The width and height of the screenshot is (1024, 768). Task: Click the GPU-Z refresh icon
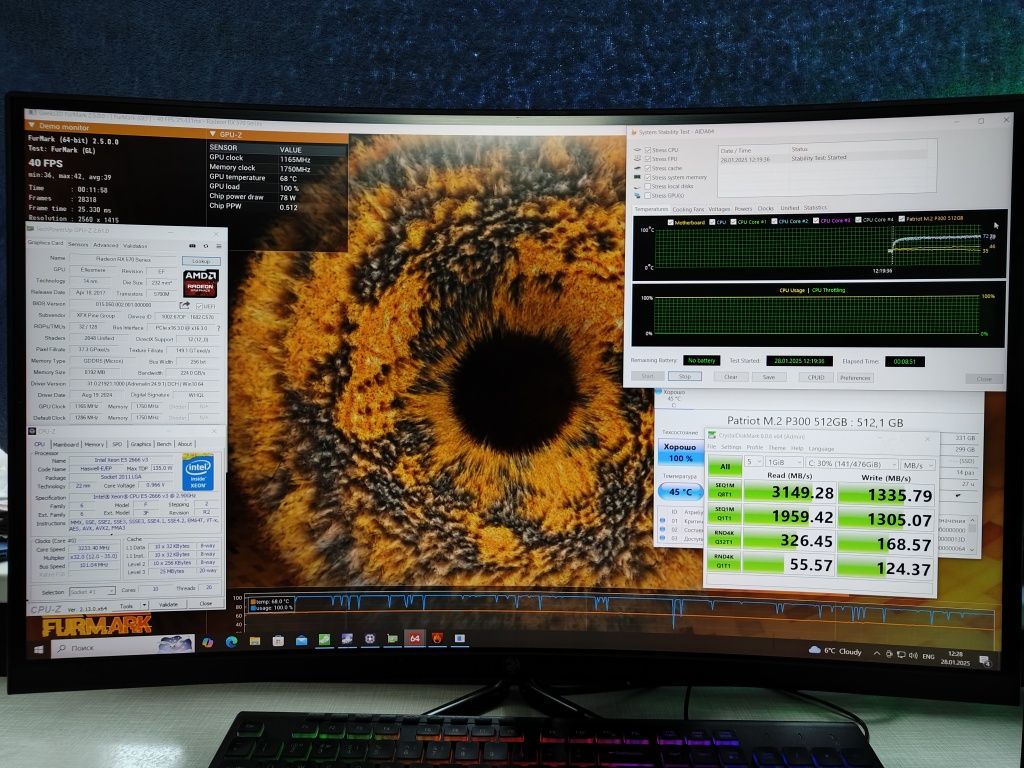tap(206, 246)
